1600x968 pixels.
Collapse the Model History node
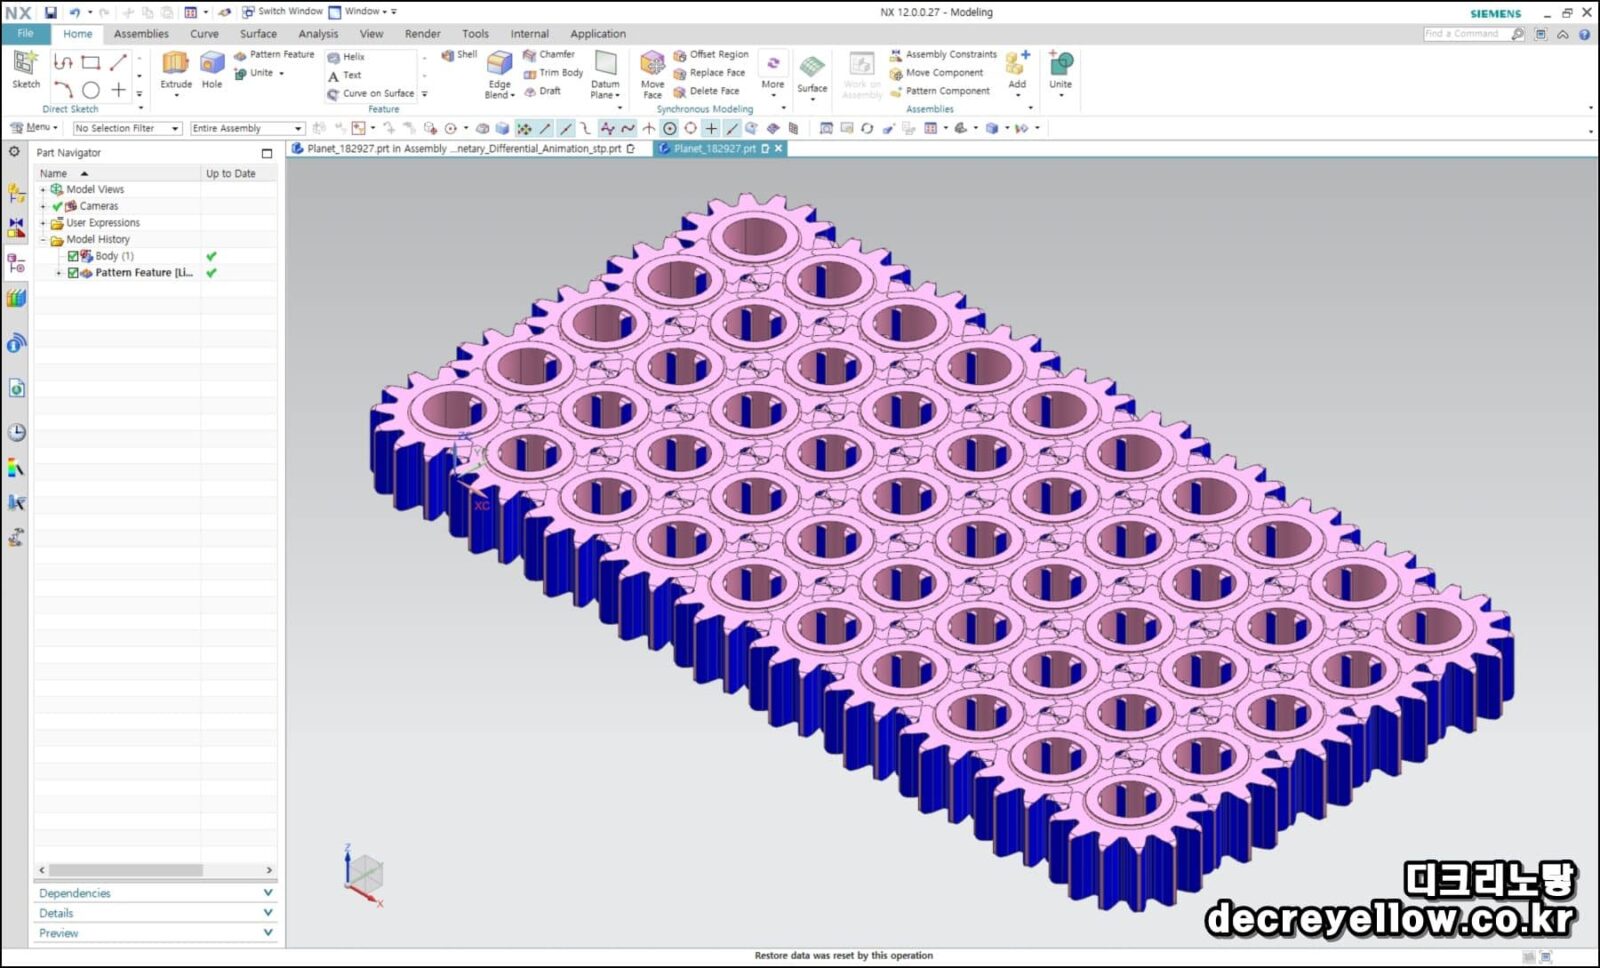pos(42,240)
